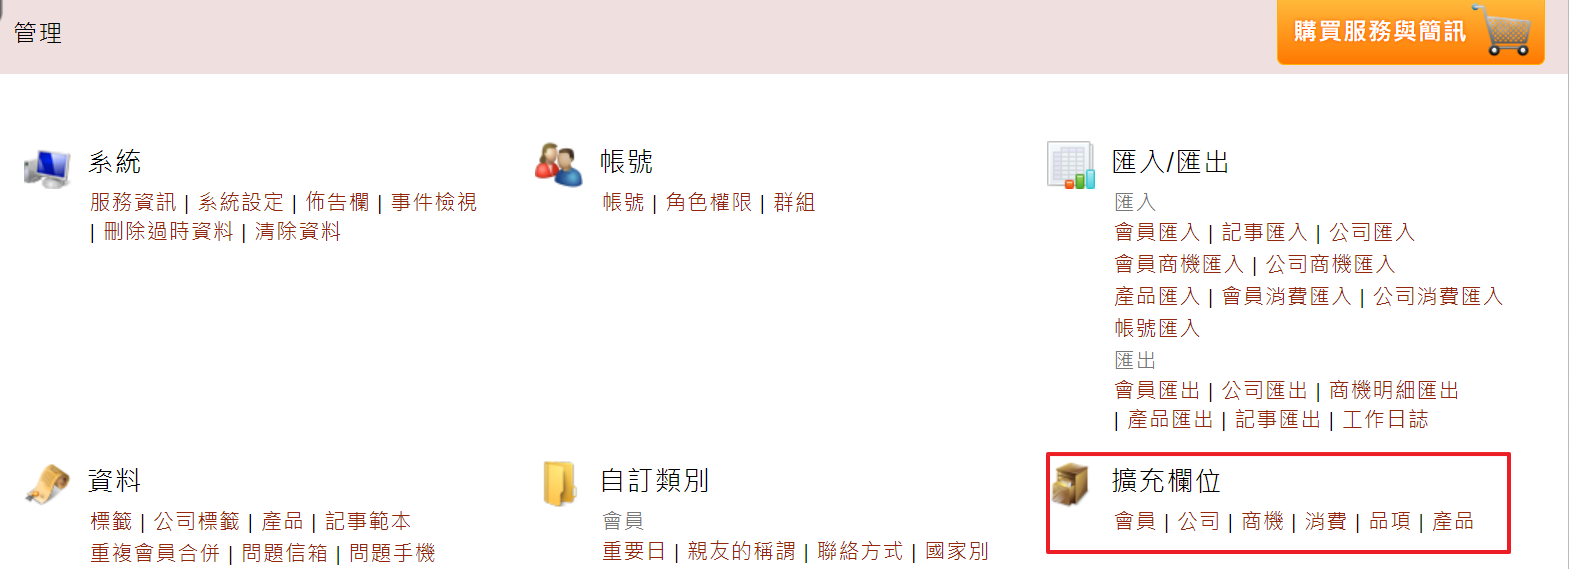Open the 商機明細匯出 link

tap(1394, 391)
